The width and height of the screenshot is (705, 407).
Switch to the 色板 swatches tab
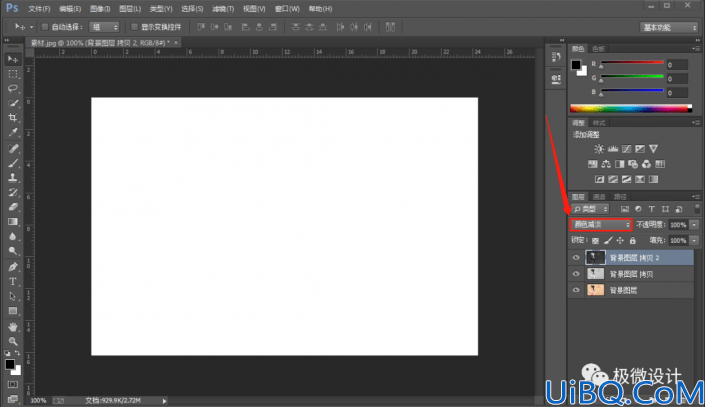(598, 49)
